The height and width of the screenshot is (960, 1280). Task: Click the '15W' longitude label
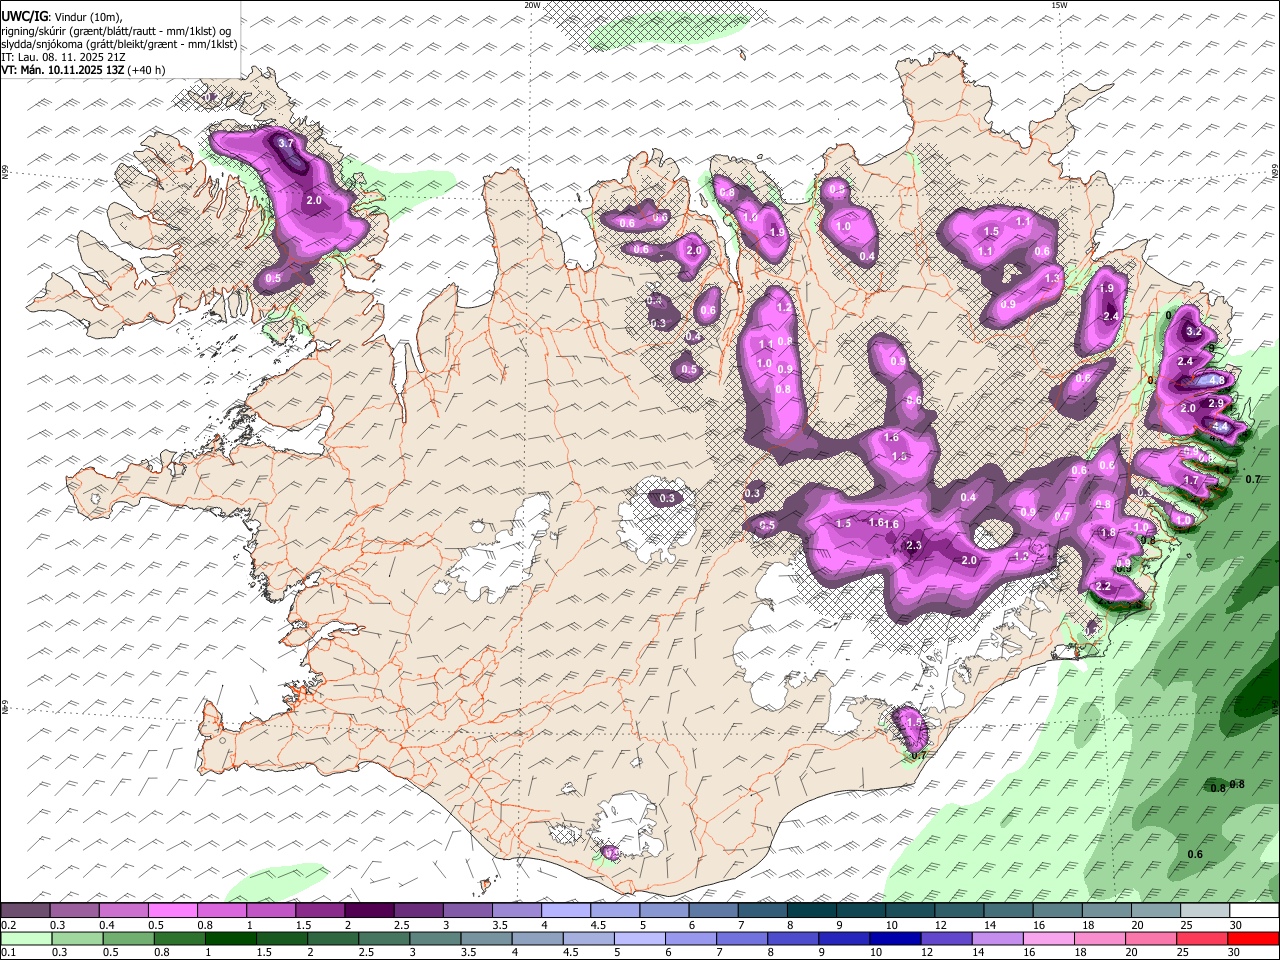point(1059,5)
